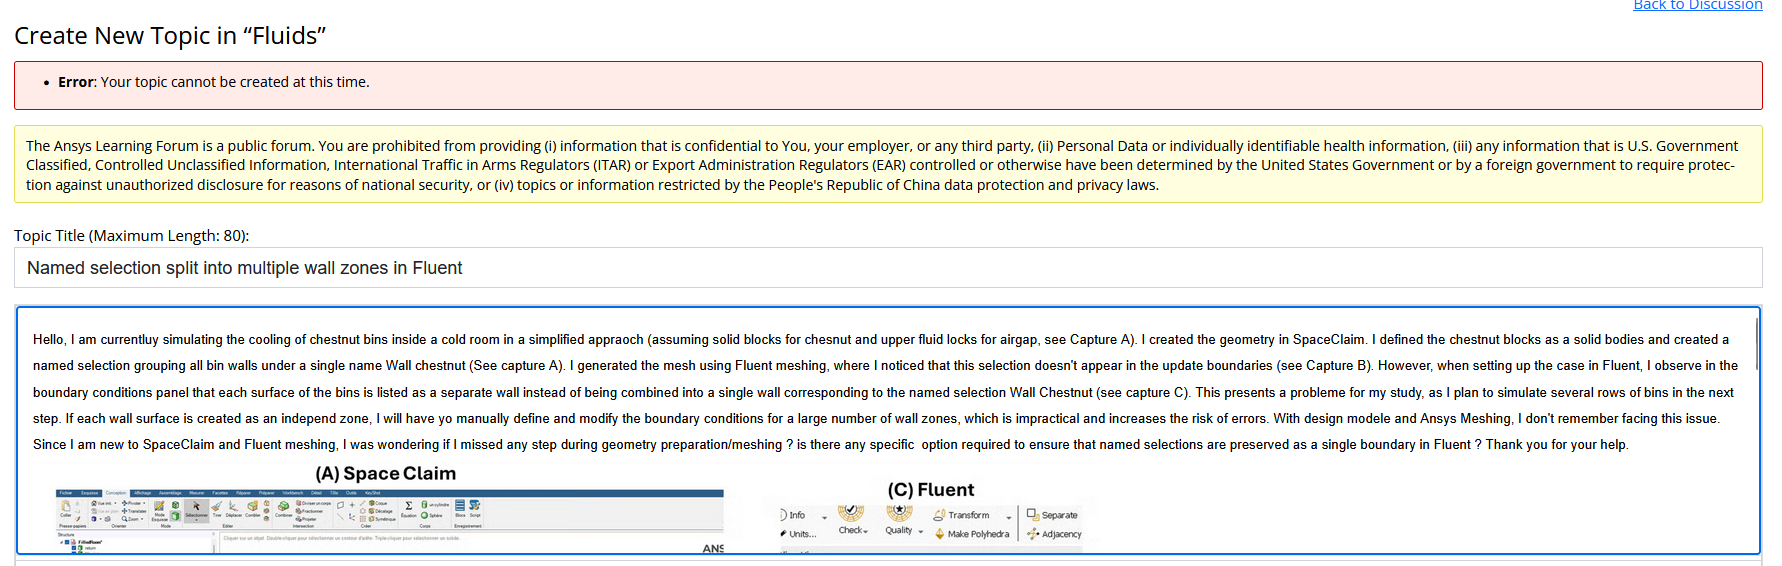Select the Make Polyhedra icon

tap(940, 534)
